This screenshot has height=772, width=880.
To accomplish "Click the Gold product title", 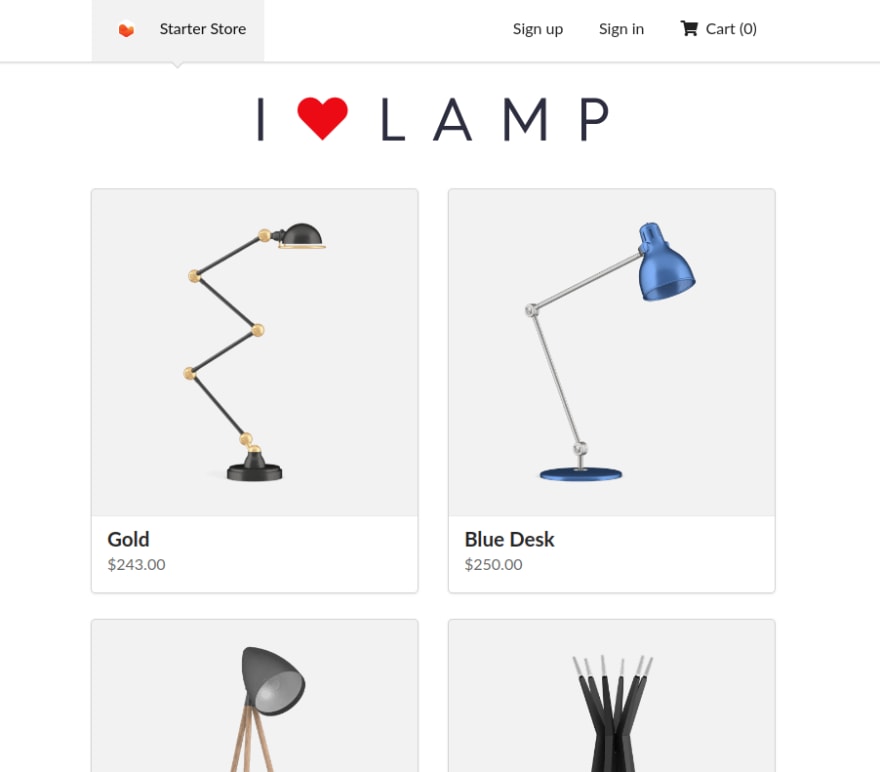I will coord(129,539).
